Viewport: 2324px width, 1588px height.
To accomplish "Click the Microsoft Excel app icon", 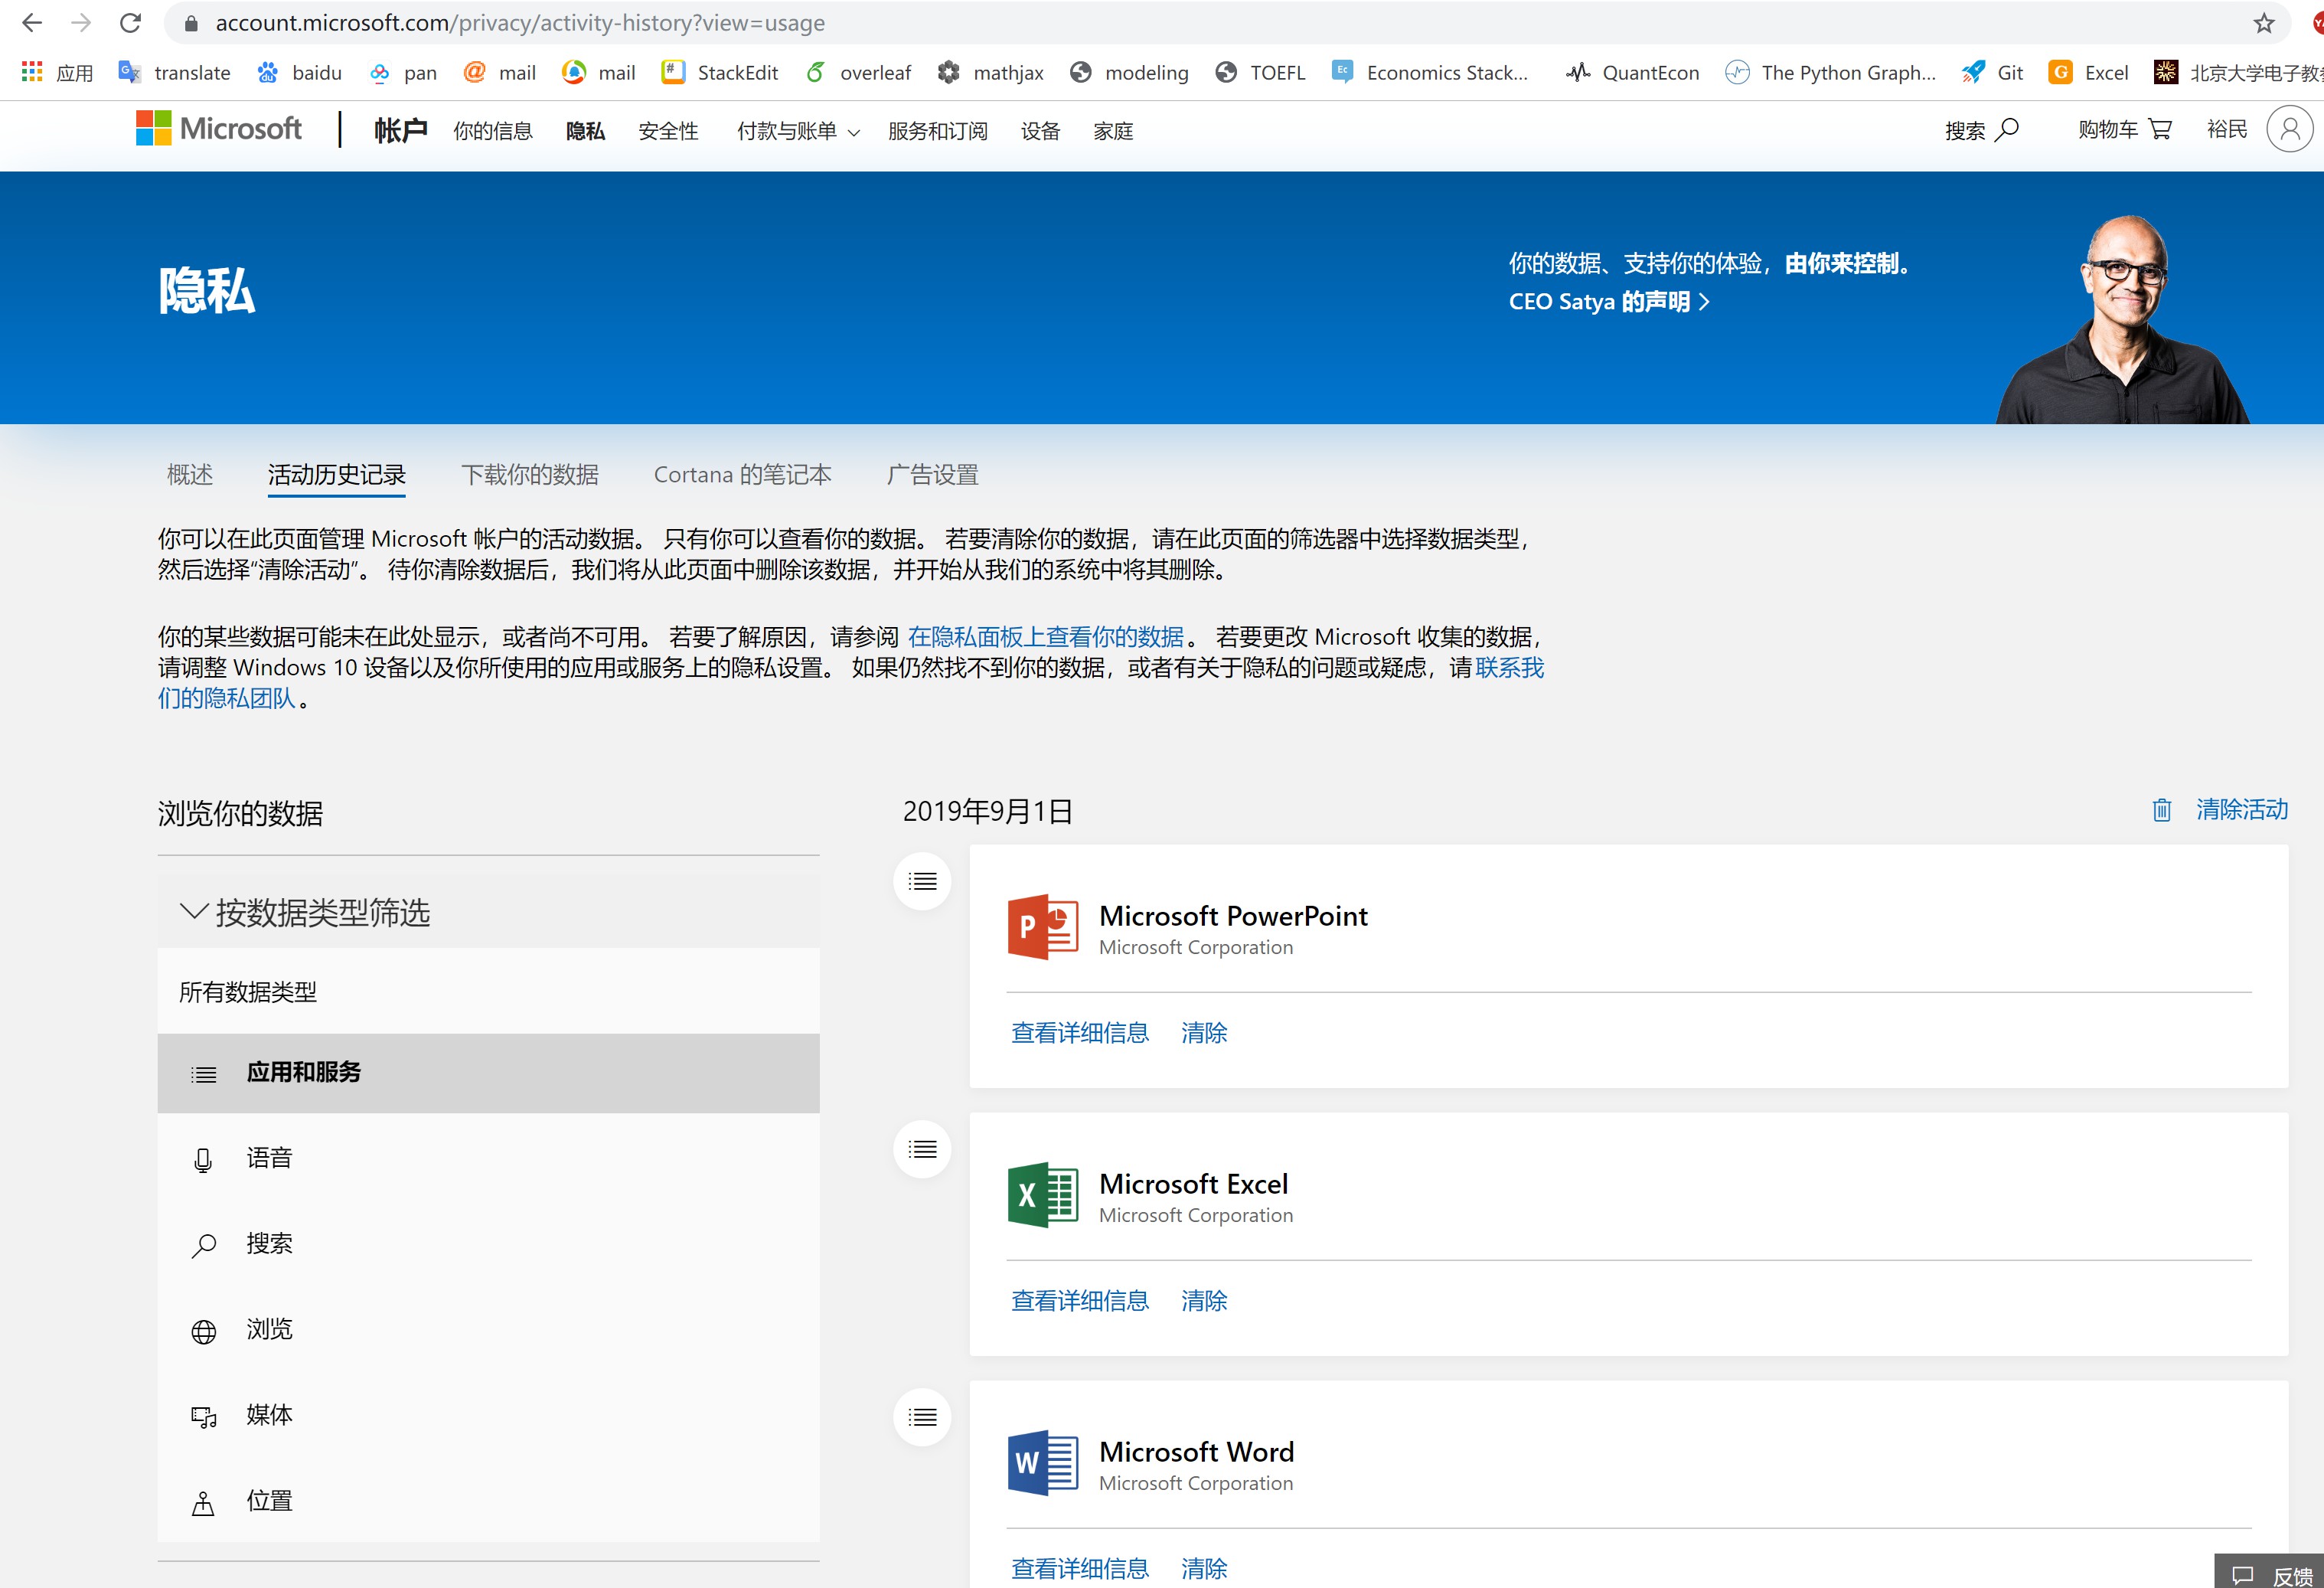I will [x=1042, y=1194].
